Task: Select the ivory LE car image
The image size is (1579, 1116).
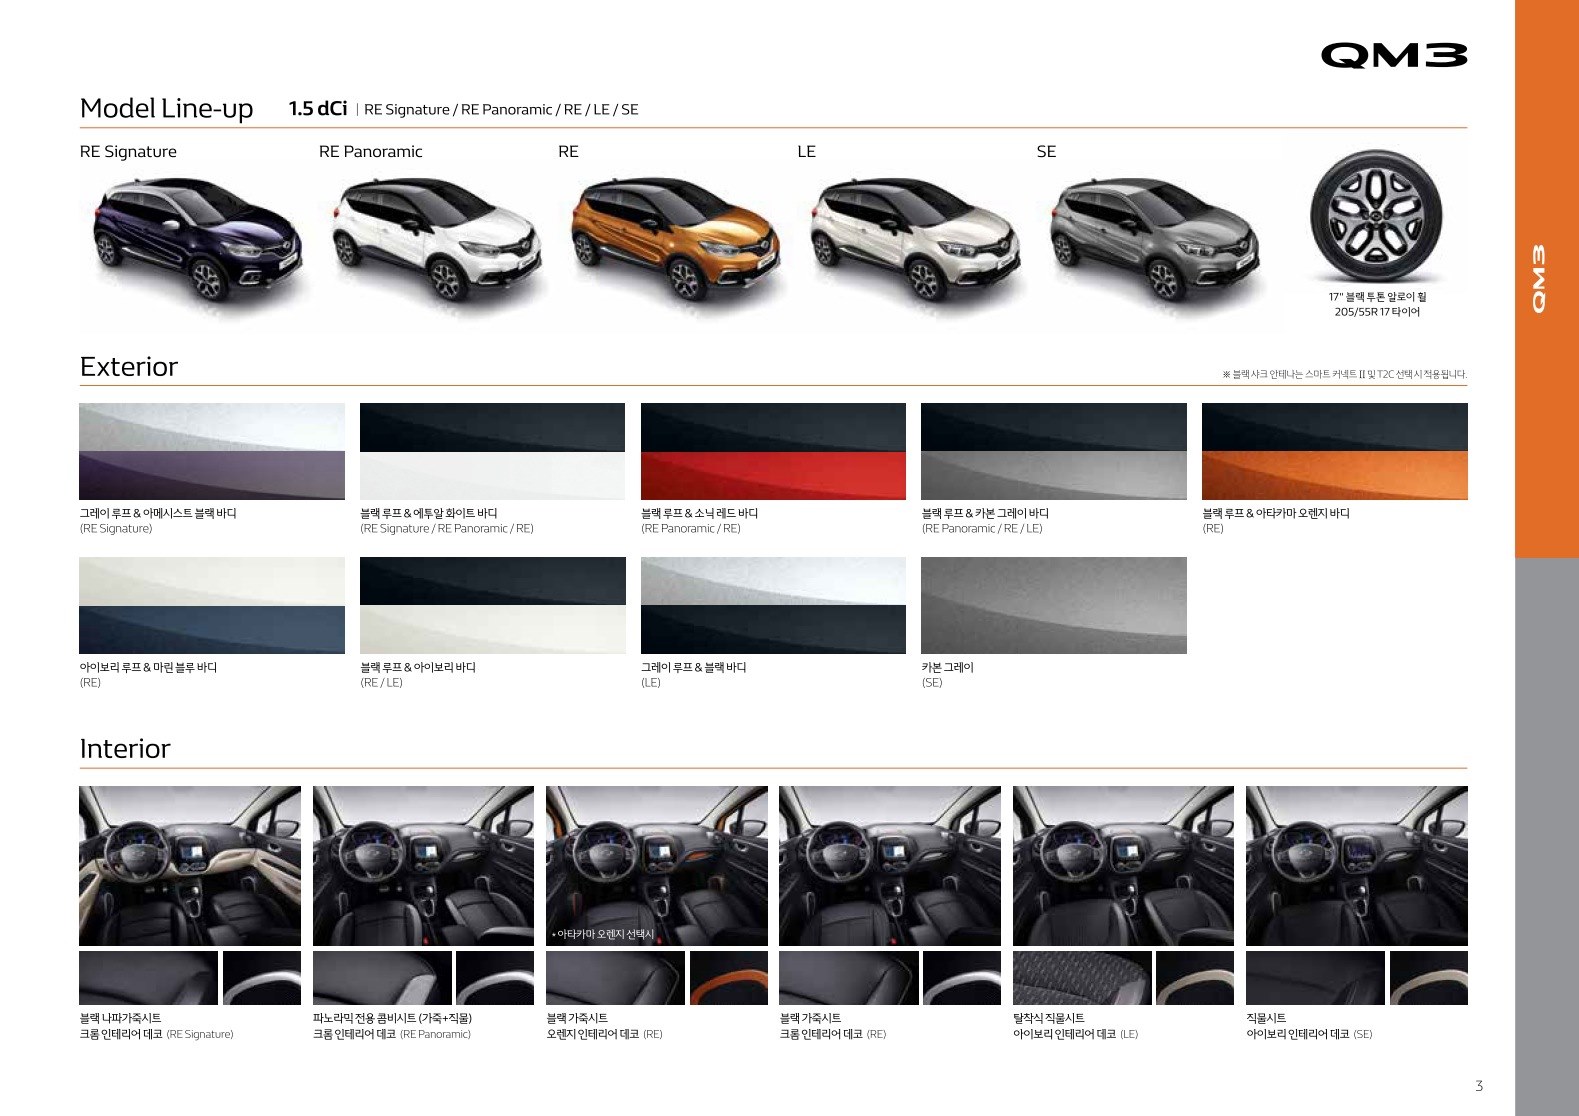Action: 914,240
